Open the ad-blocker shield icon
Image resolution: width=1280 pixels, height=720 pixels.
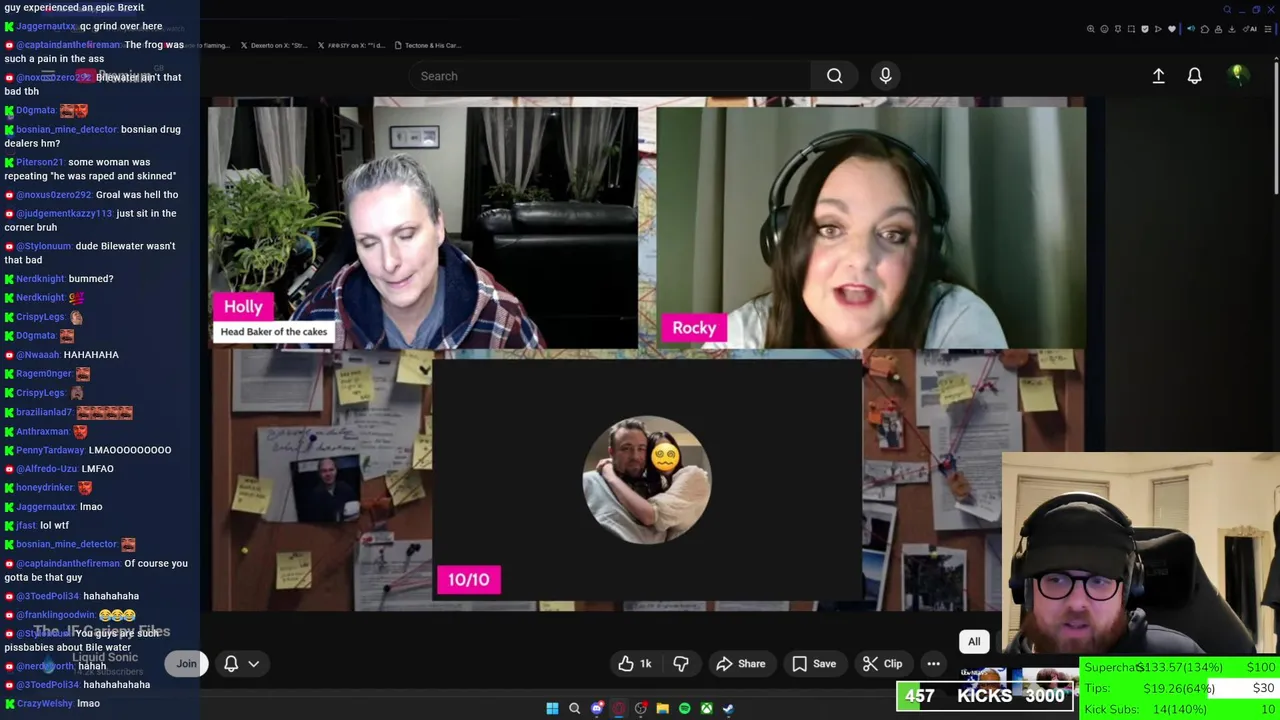1145,29
